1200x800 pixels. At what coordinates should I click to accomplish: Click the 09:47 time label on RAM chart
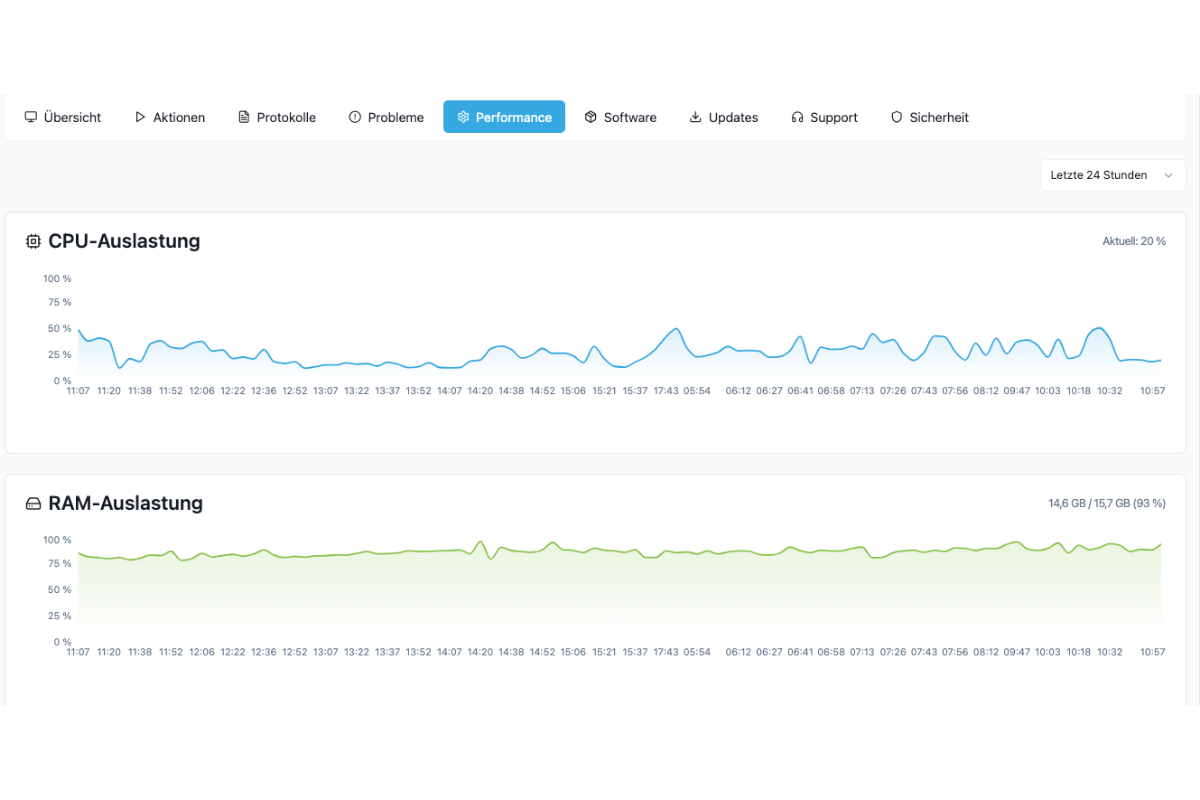pos(1016,652)
